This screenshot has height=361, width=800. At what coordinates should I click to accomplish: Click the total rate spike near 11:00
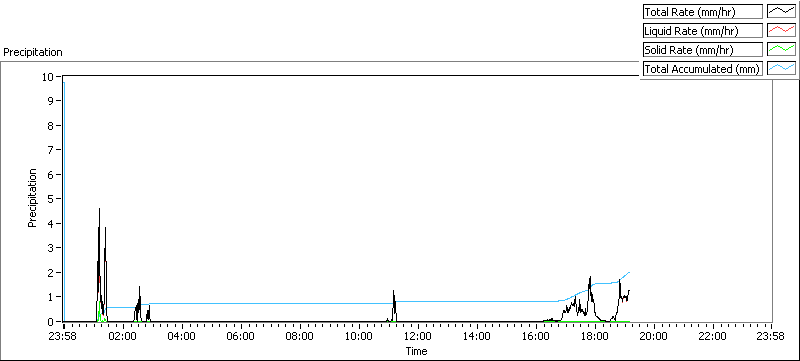[x=393, y=291]
